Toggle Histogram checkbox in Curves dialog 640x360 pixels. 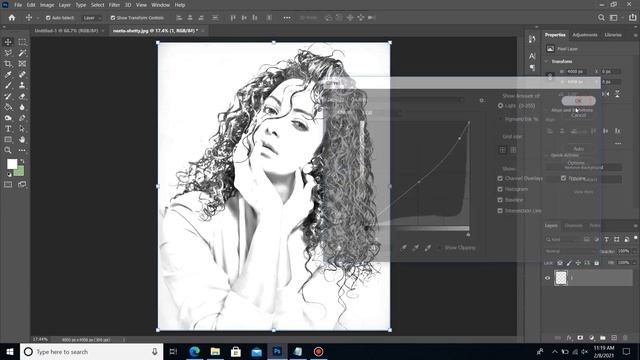tap(500, 189)
